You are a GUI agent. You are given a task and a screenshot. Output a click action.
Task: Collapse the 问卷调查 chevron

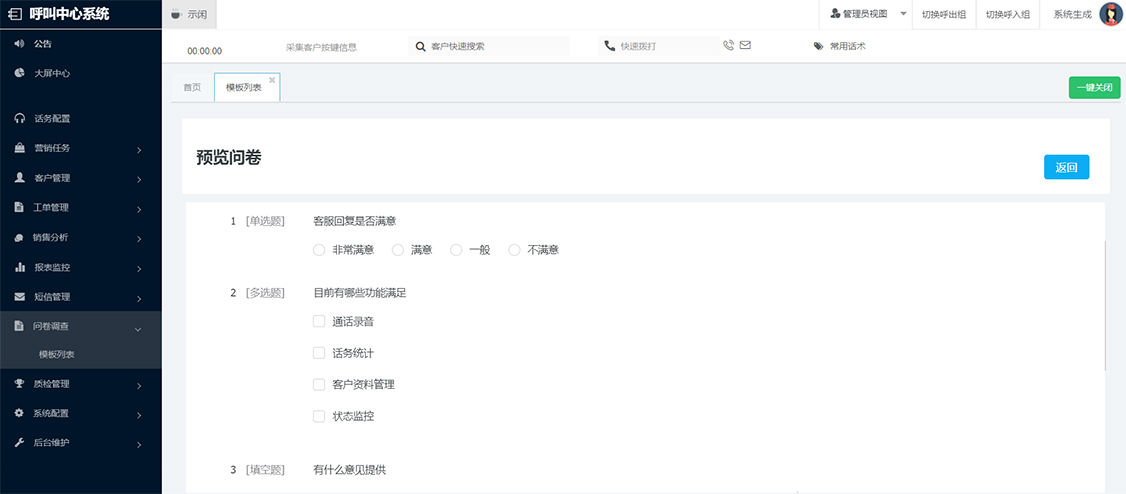tap(139, 329)
